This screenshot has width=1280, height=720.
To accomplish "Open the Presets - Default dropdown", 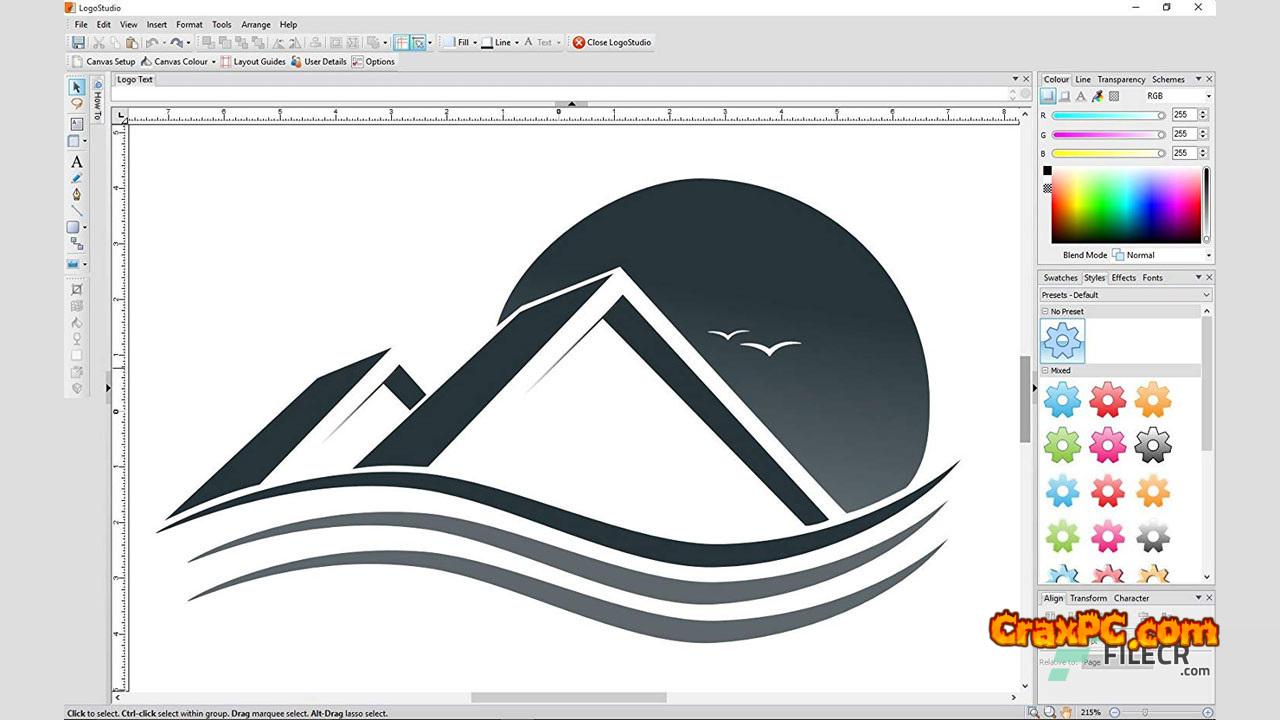I will pos(1125,295).
